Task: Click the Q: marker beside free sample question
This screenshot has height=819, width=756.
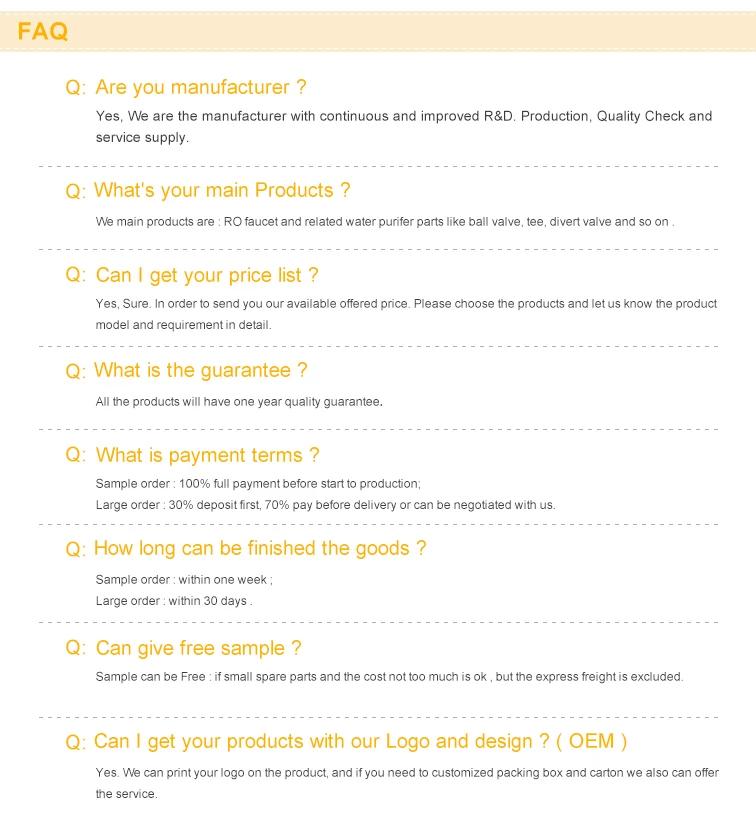Action: click(76, 649)
